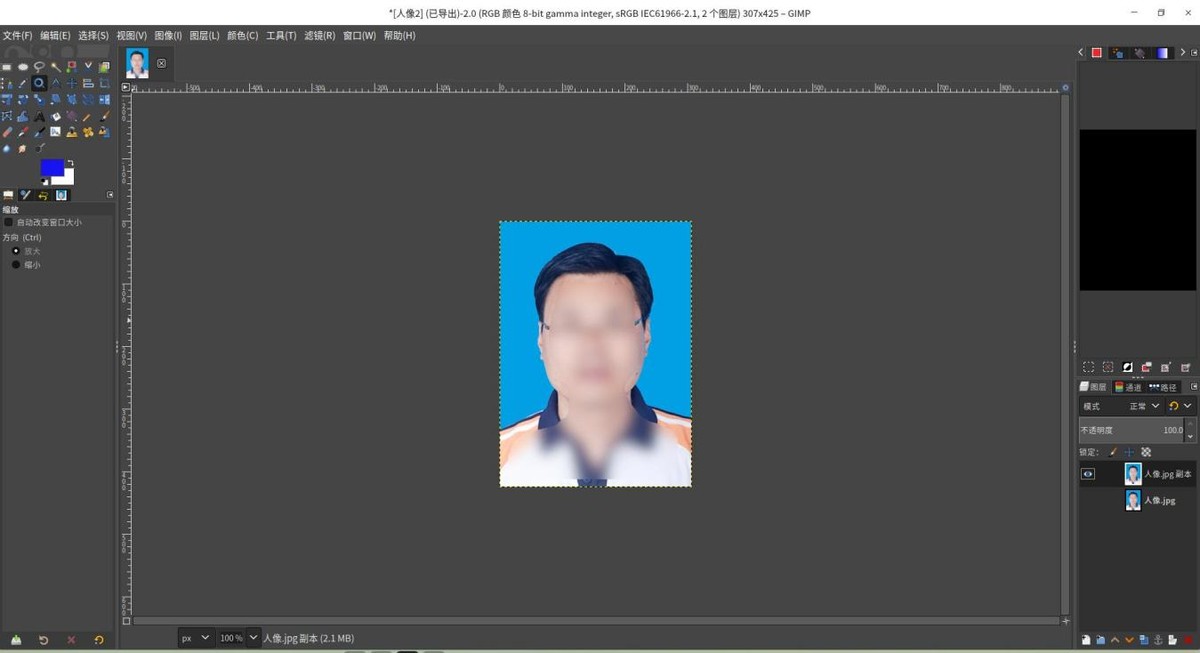
Task: Click the Measure tool icon
Action: coord(55,83)
